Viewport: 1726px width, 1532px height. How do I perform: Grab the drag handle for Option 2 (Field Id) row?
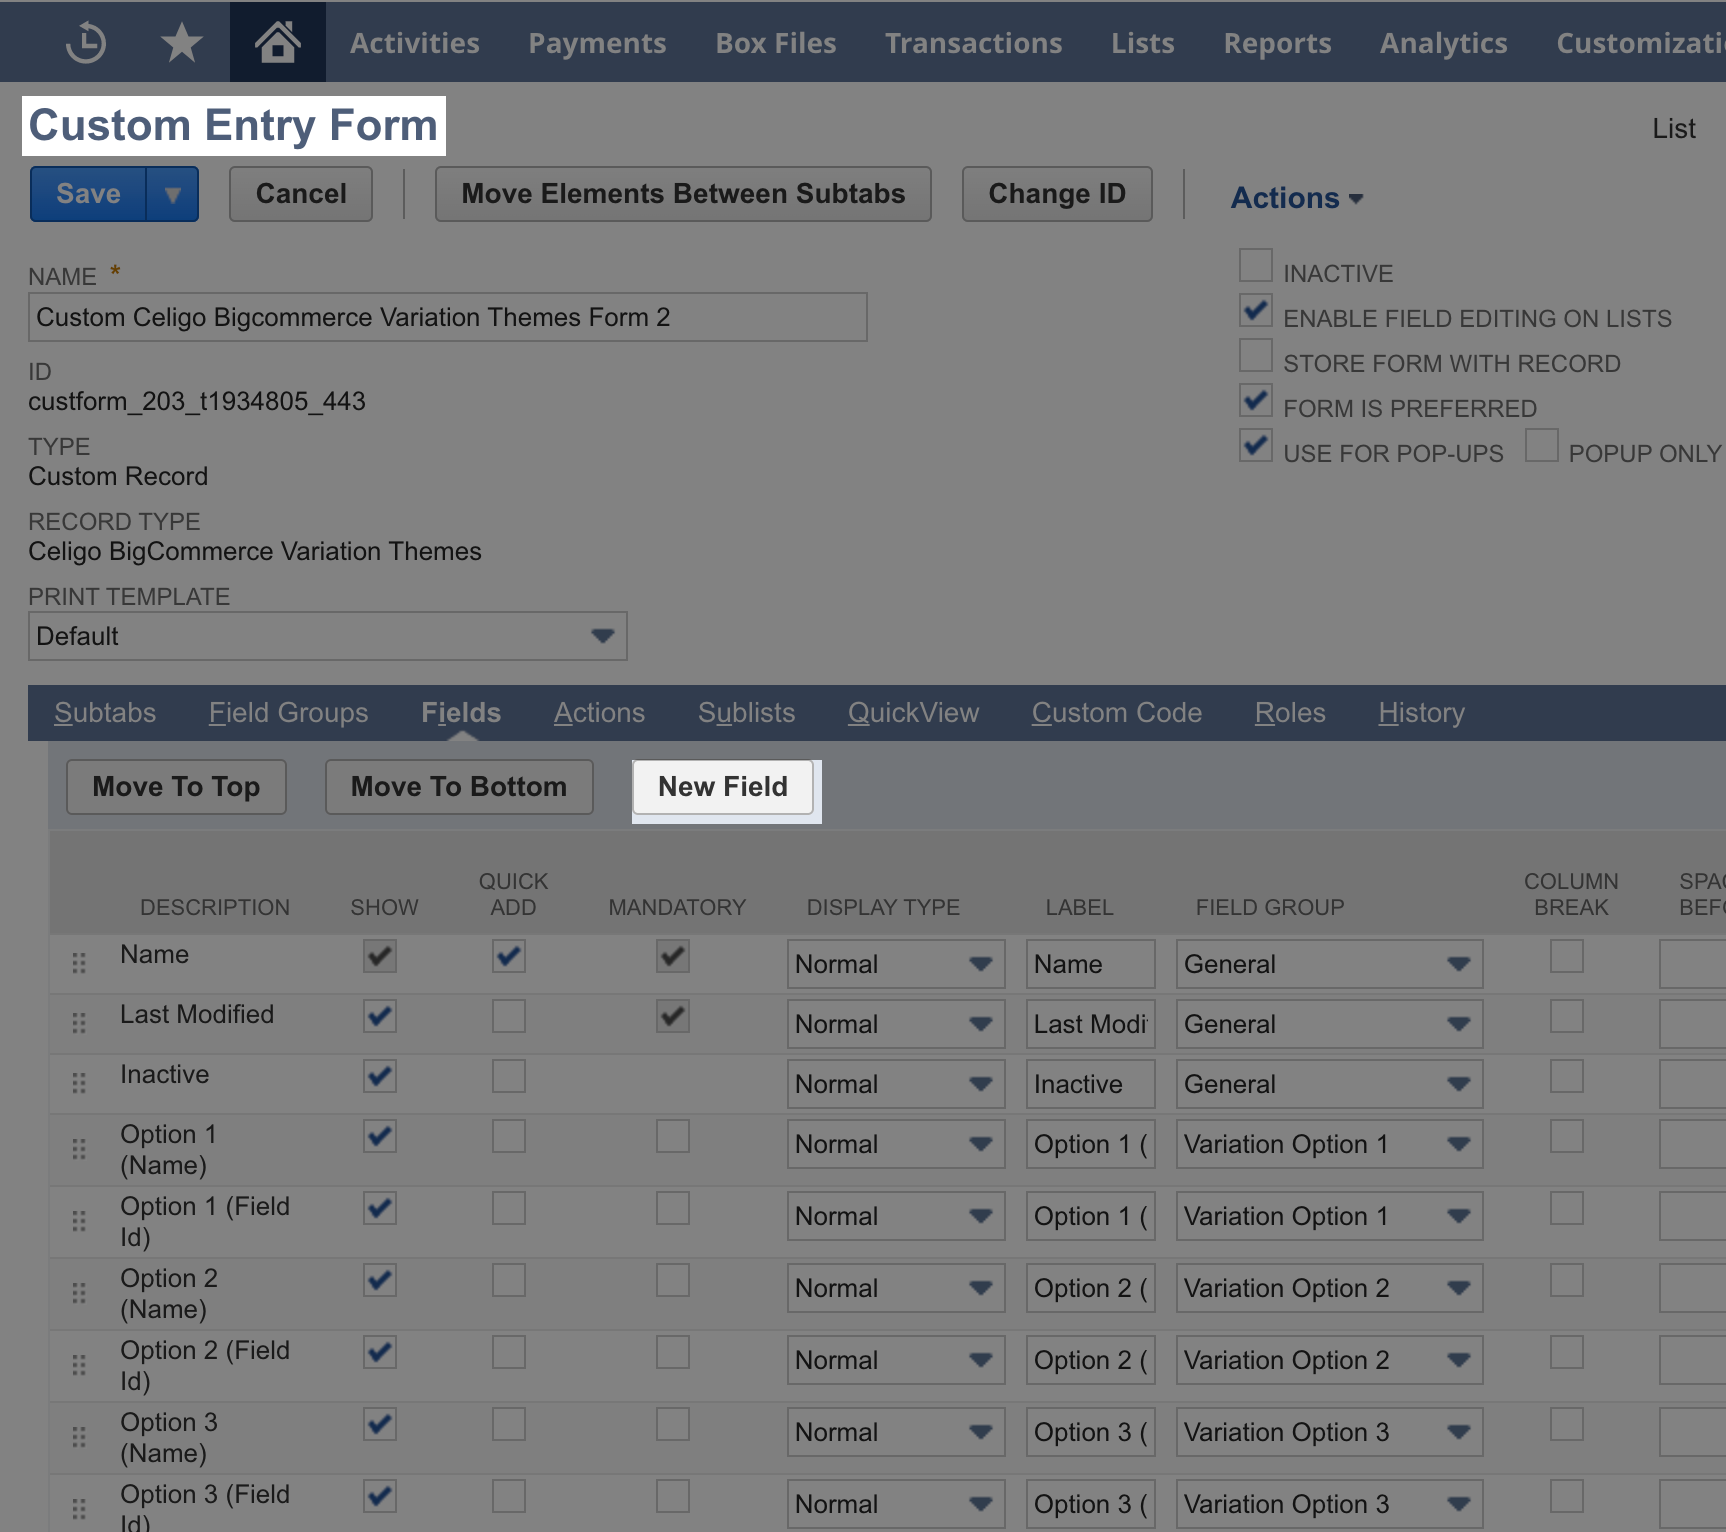pos(79,1365)
